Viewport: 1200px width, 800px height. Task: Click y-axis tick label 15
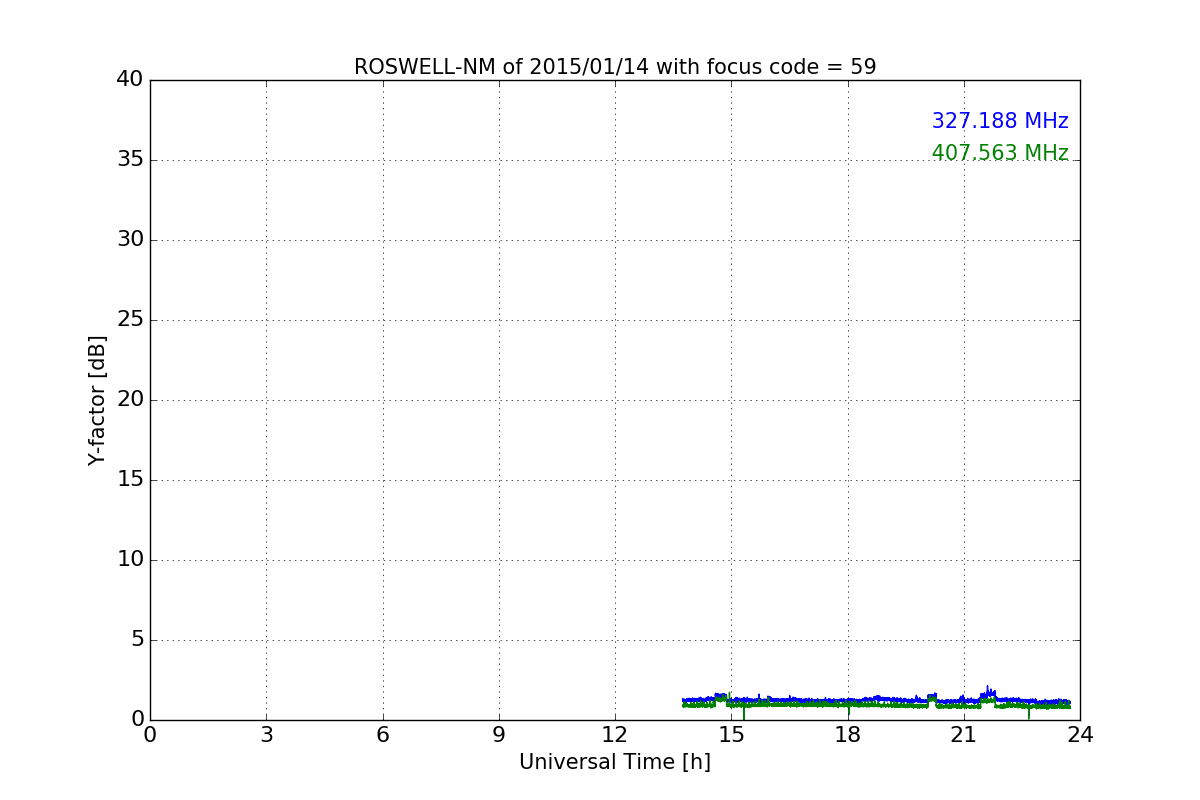coord(130,480)
